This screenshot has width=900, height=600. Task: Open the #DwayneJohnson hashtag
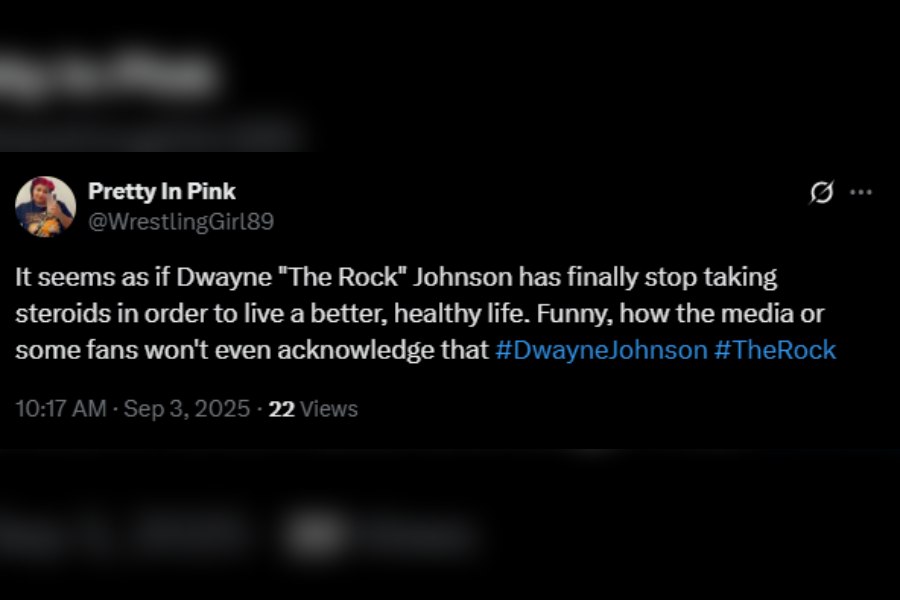pyautogui.click(x=601, y=350)
